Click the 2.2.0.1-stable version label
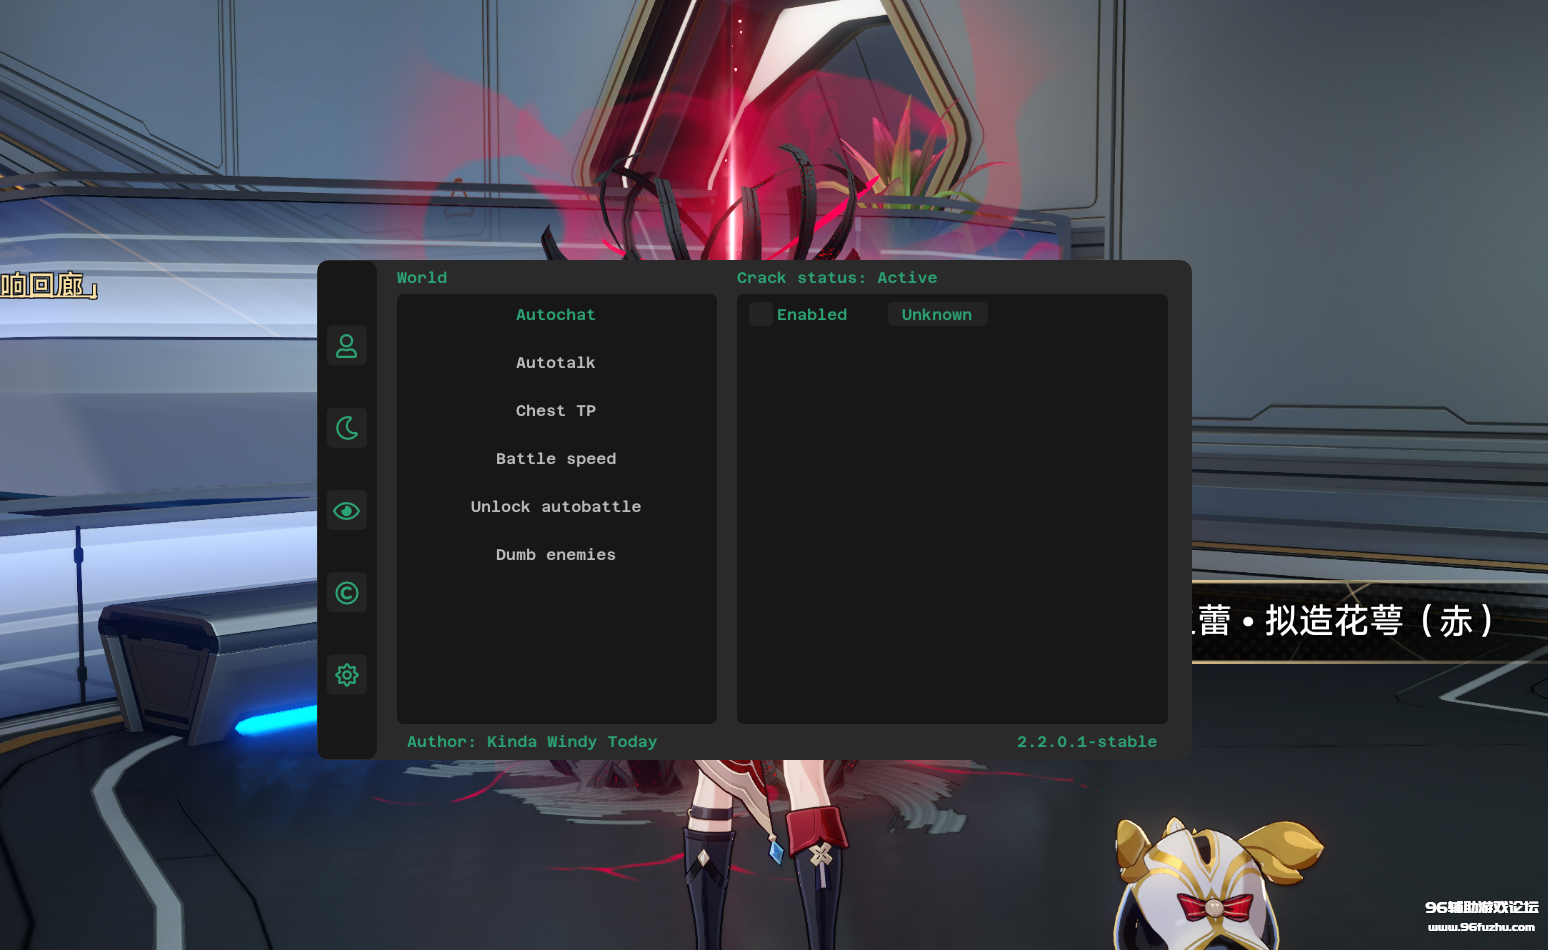Image resolution: width=1548 pixels, height=950 pixels. [x=1087, y=742]
